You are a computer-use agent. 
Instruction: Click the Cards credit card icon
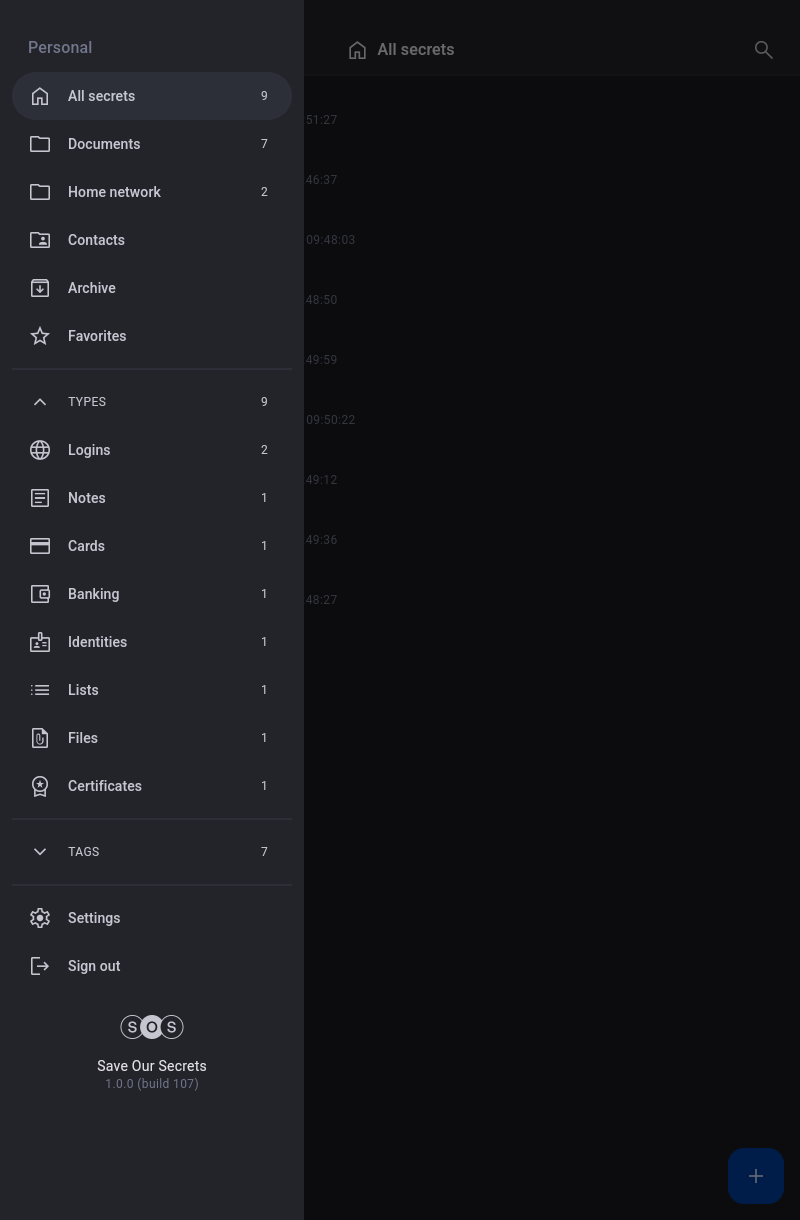coord(40,546)
